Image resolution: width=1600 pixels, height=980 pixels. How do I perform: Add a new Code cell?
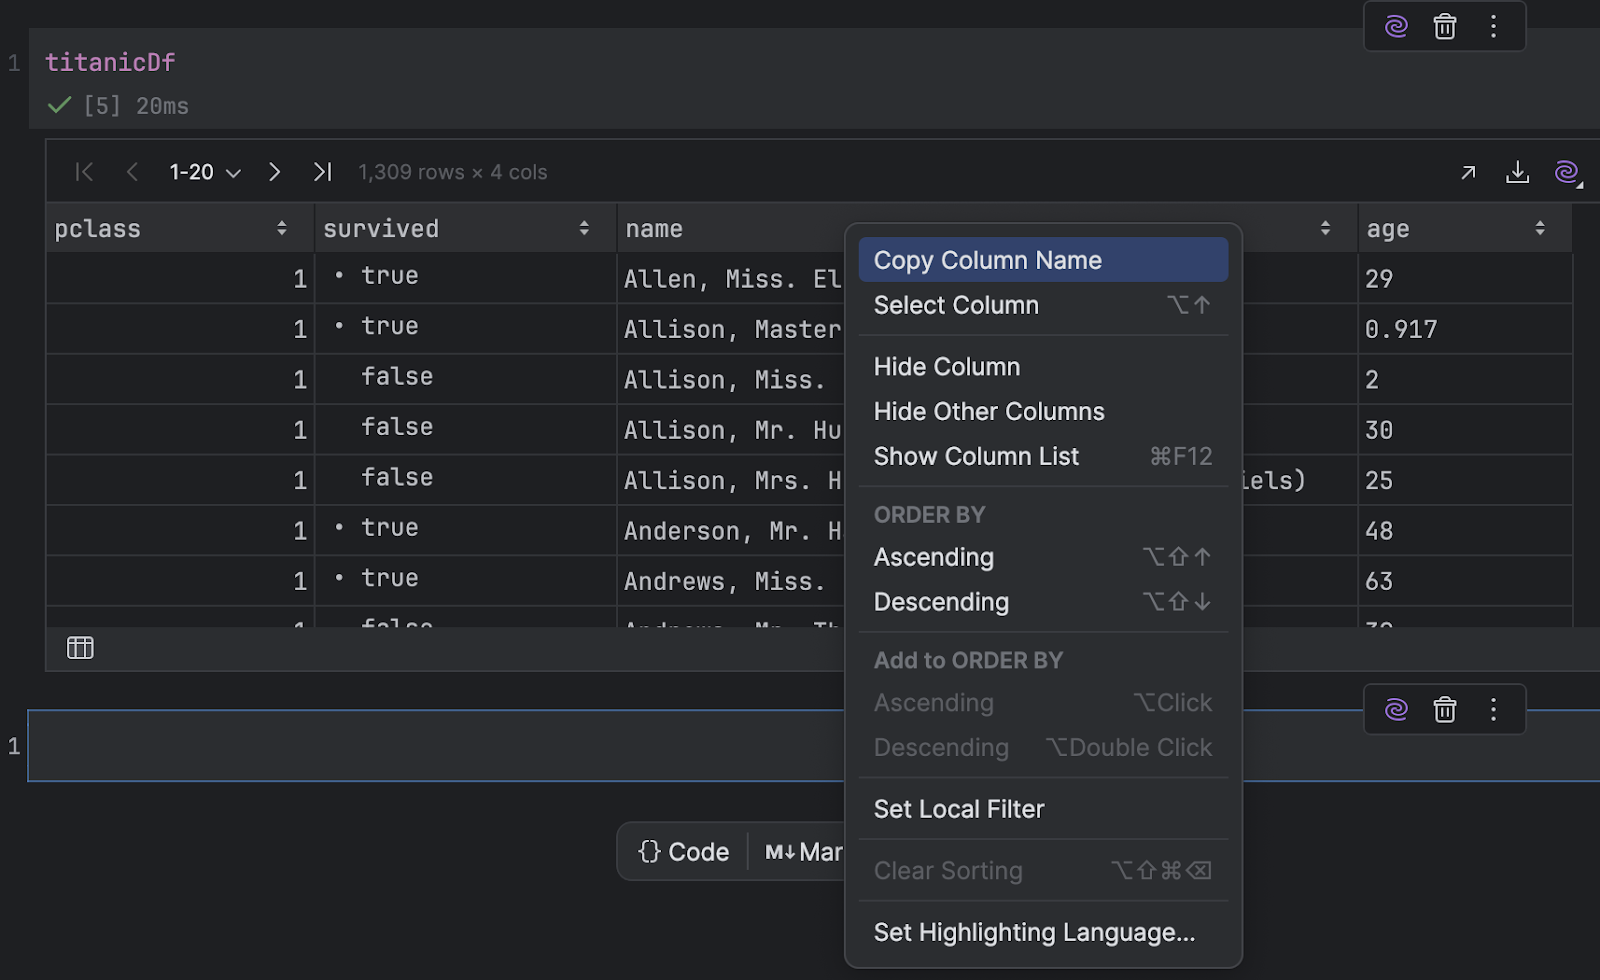tap(684, 852)
